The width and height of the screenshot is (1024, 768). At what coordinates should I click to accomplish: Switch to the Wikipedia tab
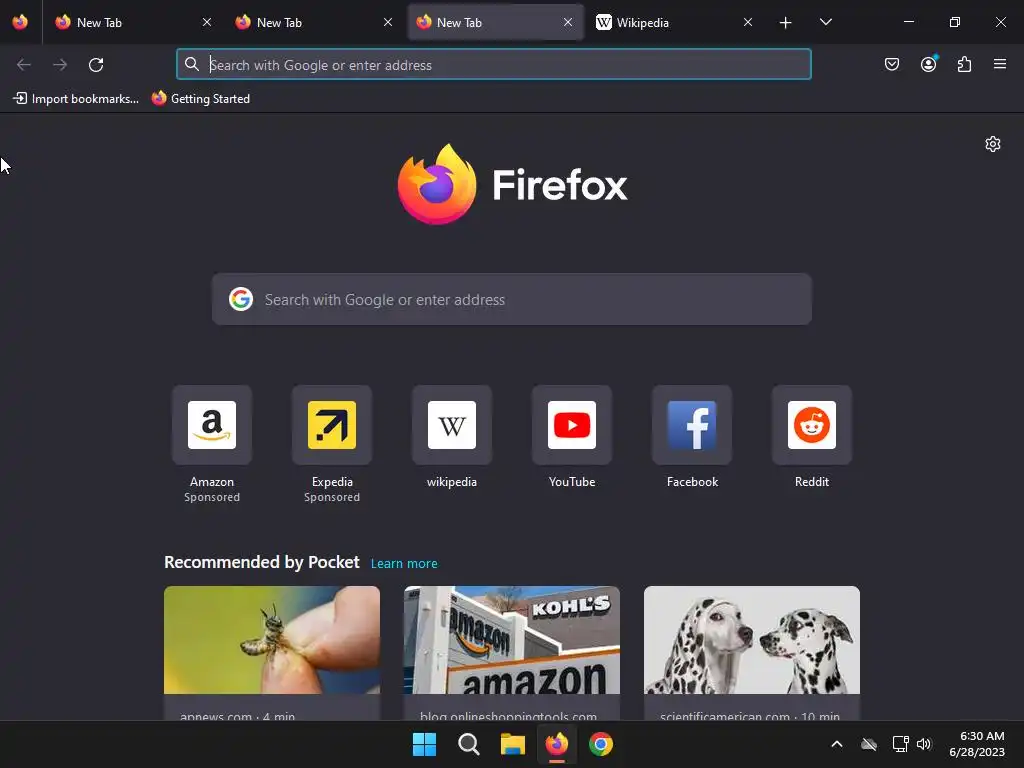675,22
